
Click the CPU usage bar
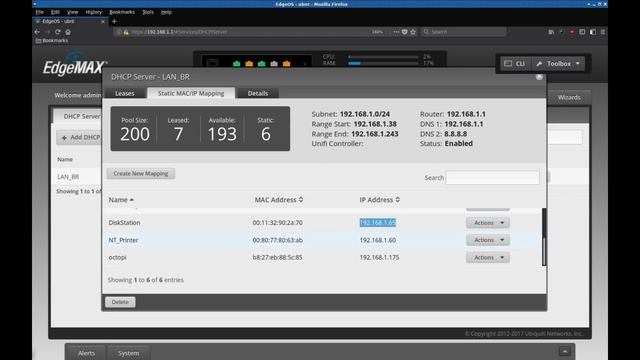pos(384,57)
